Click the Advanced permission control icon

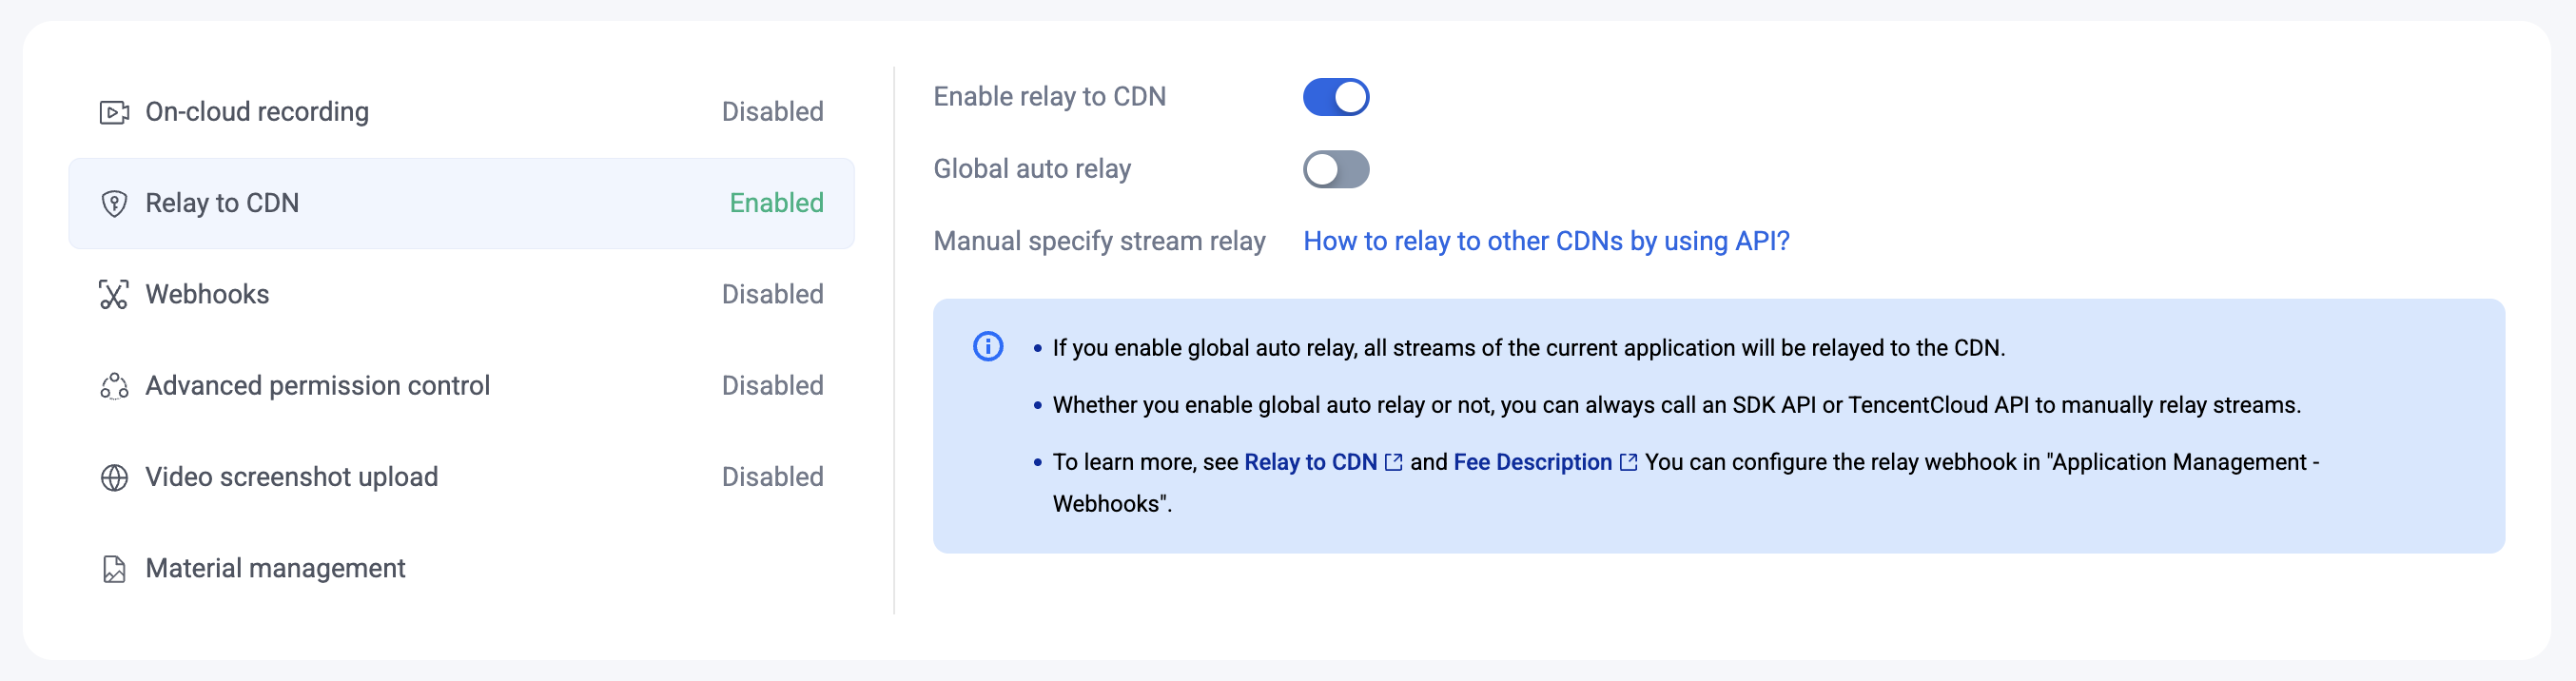pyautogui.click(x=114, y=386)
